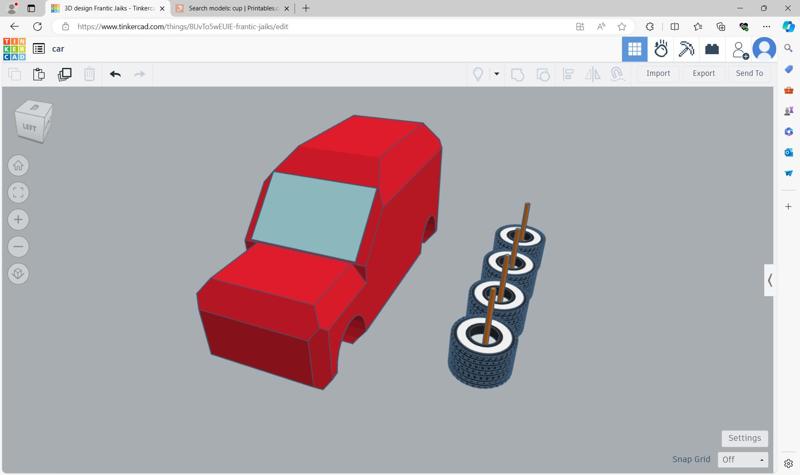Open the design list menu icon
The height and width of the screenshot is (475, 800).
click(39, 48)
